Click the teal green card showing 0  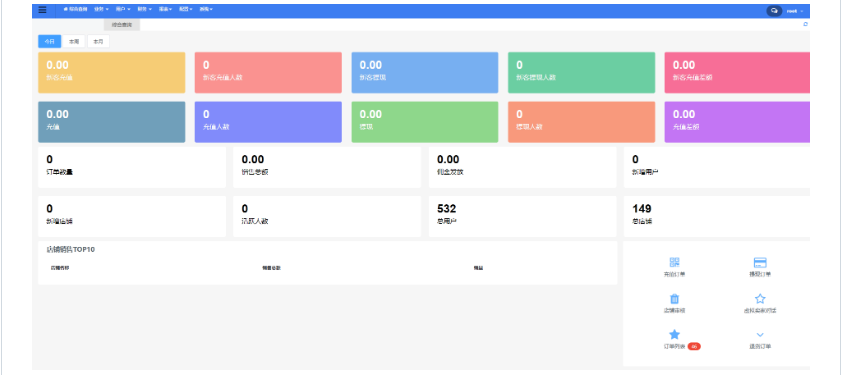[x=581, y=73]
